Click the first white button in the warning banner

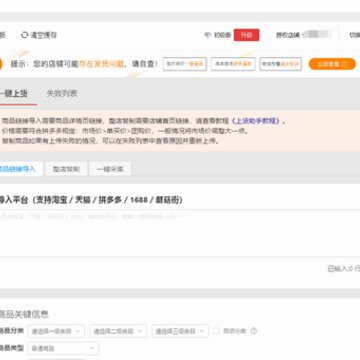pos(185,64)
